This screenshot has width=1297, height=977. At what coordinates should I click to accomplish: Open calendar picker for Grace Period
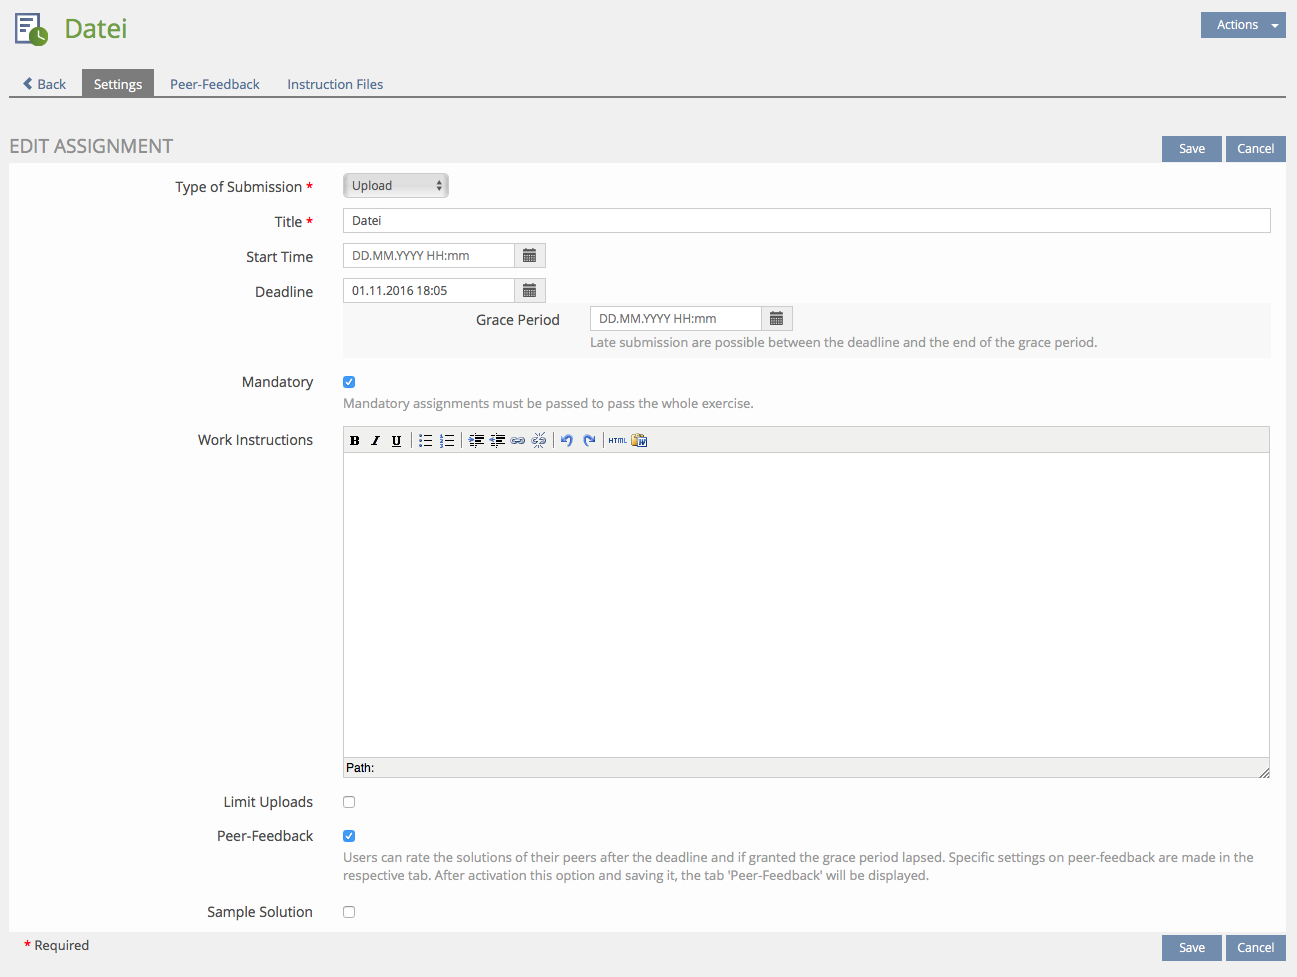777,319
